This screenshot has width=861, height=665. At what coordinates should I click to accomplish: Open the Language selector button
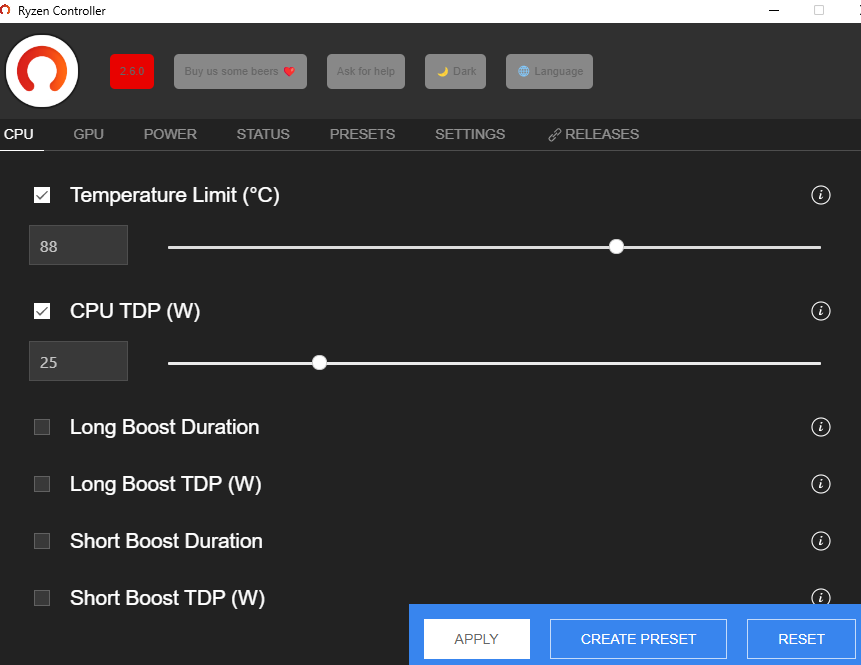click(x=549, y=71)
